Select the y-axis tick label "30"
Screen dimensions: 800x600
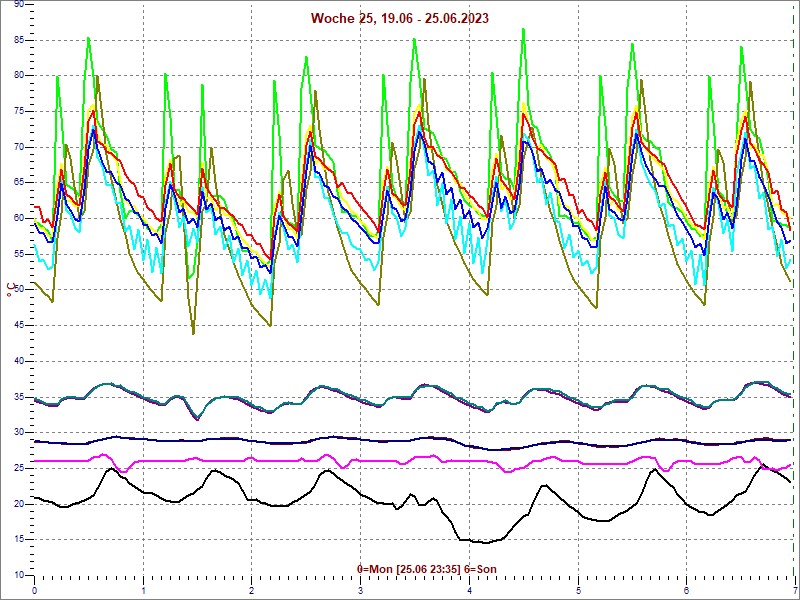click(x=18, y=433)
